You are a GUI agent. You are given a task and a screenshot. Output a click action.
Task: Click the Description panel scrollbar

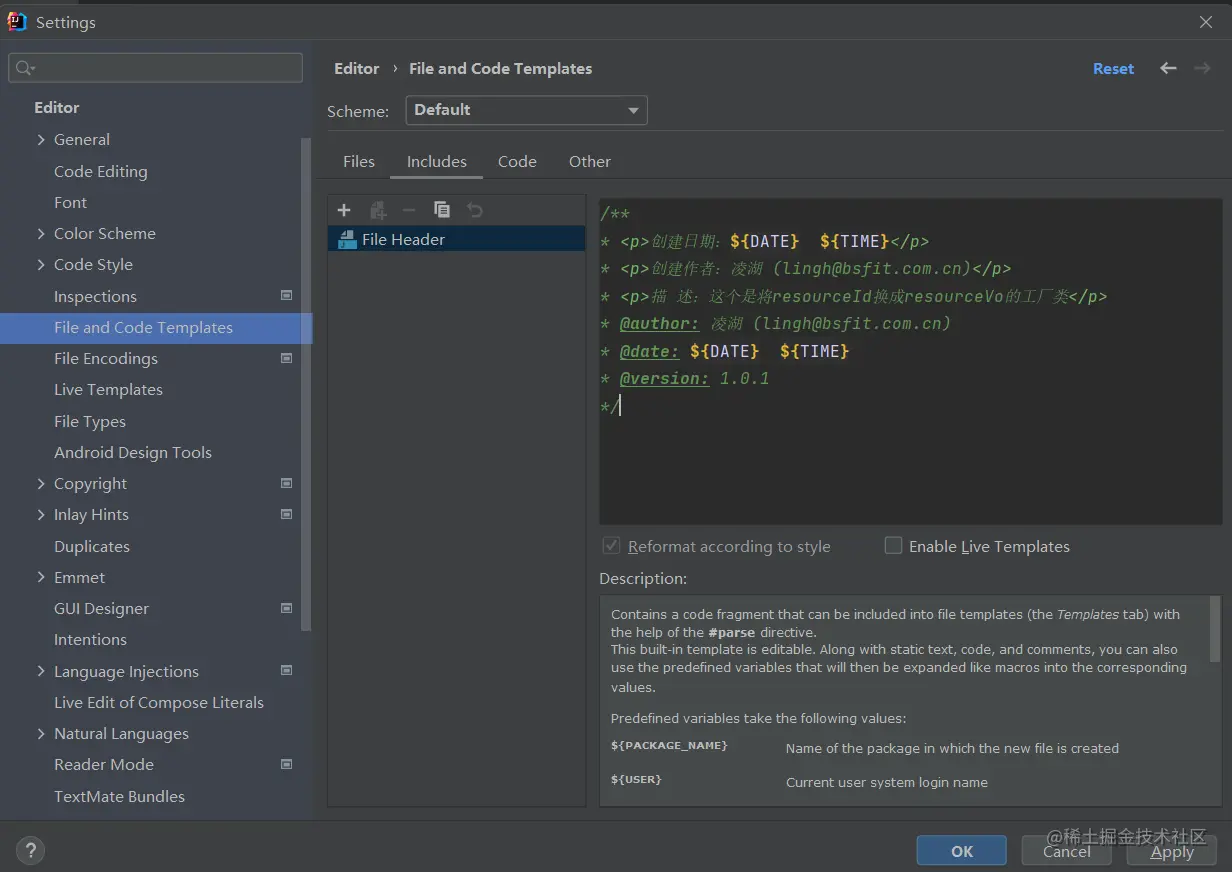1215,630
